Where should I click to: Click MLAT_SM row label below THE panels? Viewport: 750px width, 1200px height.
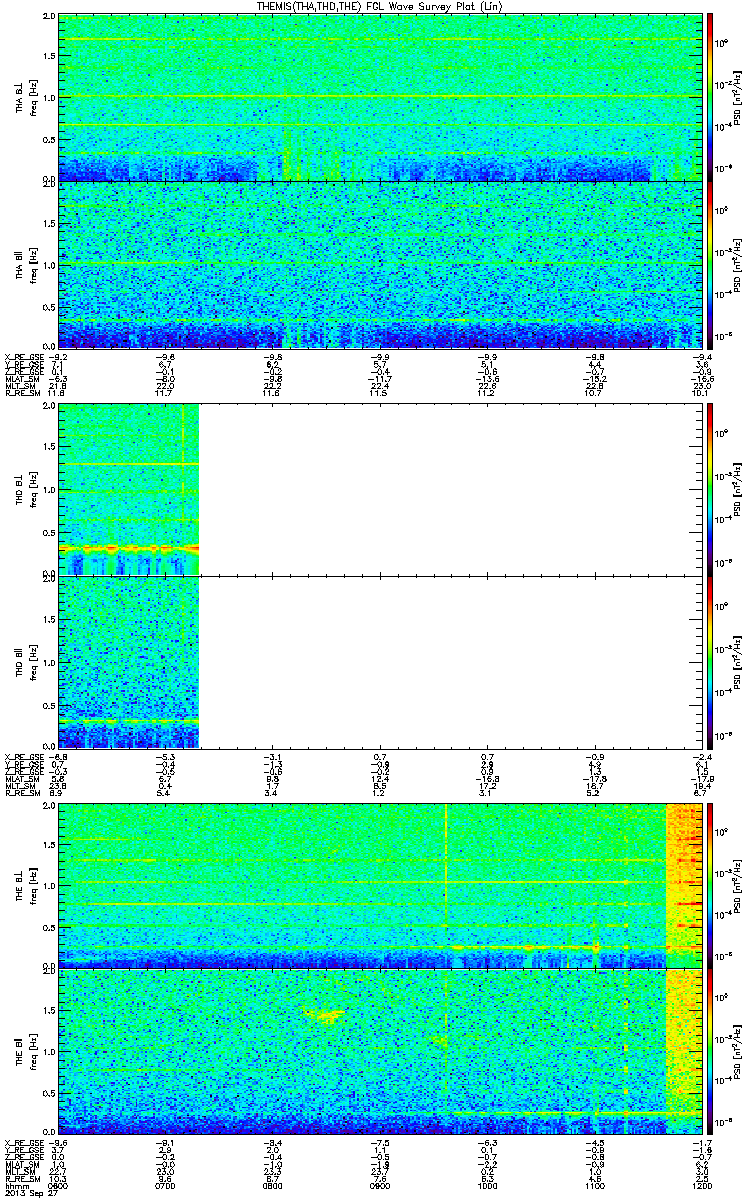(20, 1163)
